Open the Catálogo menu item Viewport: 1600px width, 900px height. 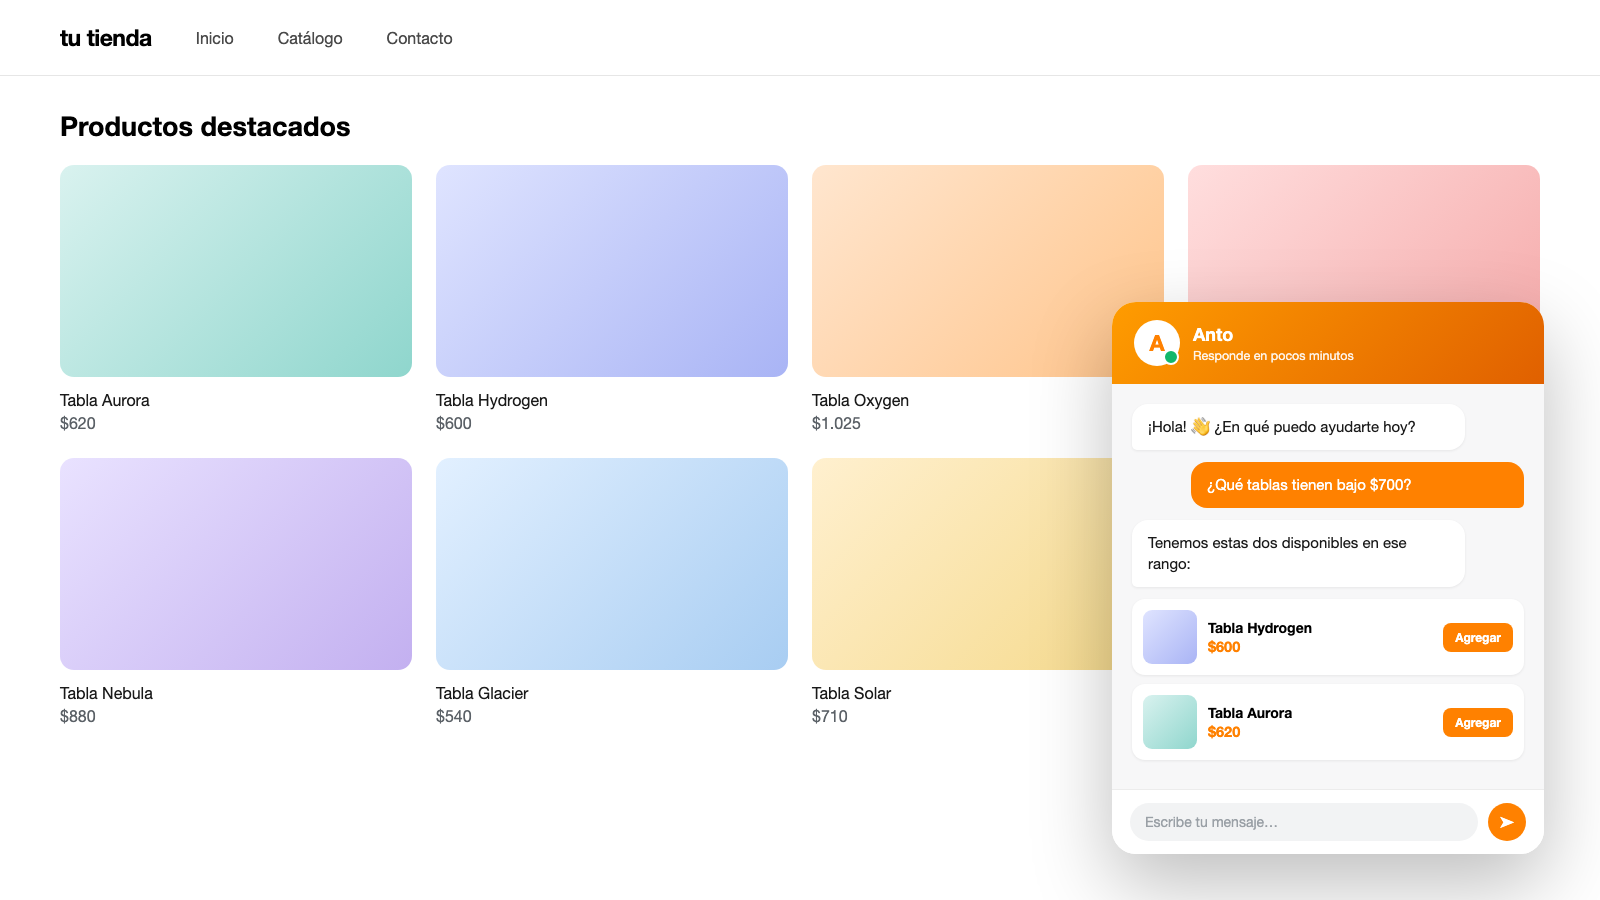[310, 38]
